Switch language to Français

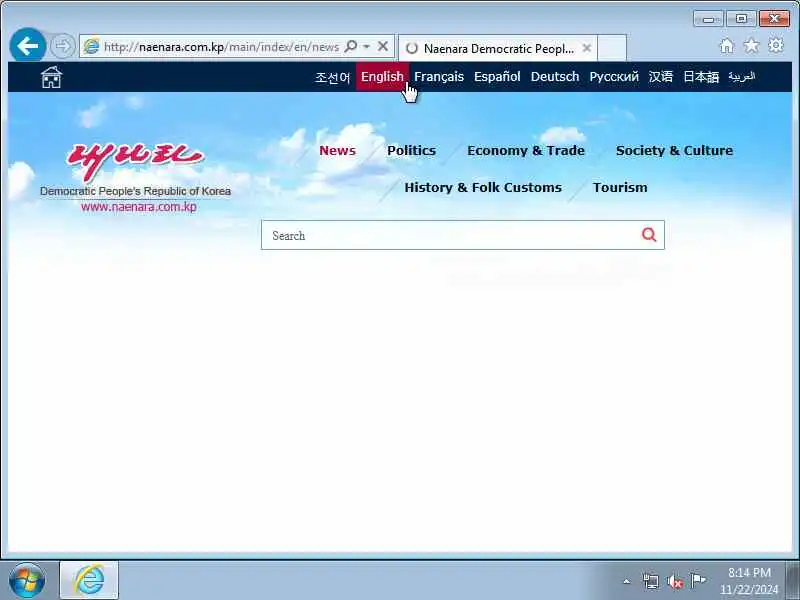[x=439, y=77]
